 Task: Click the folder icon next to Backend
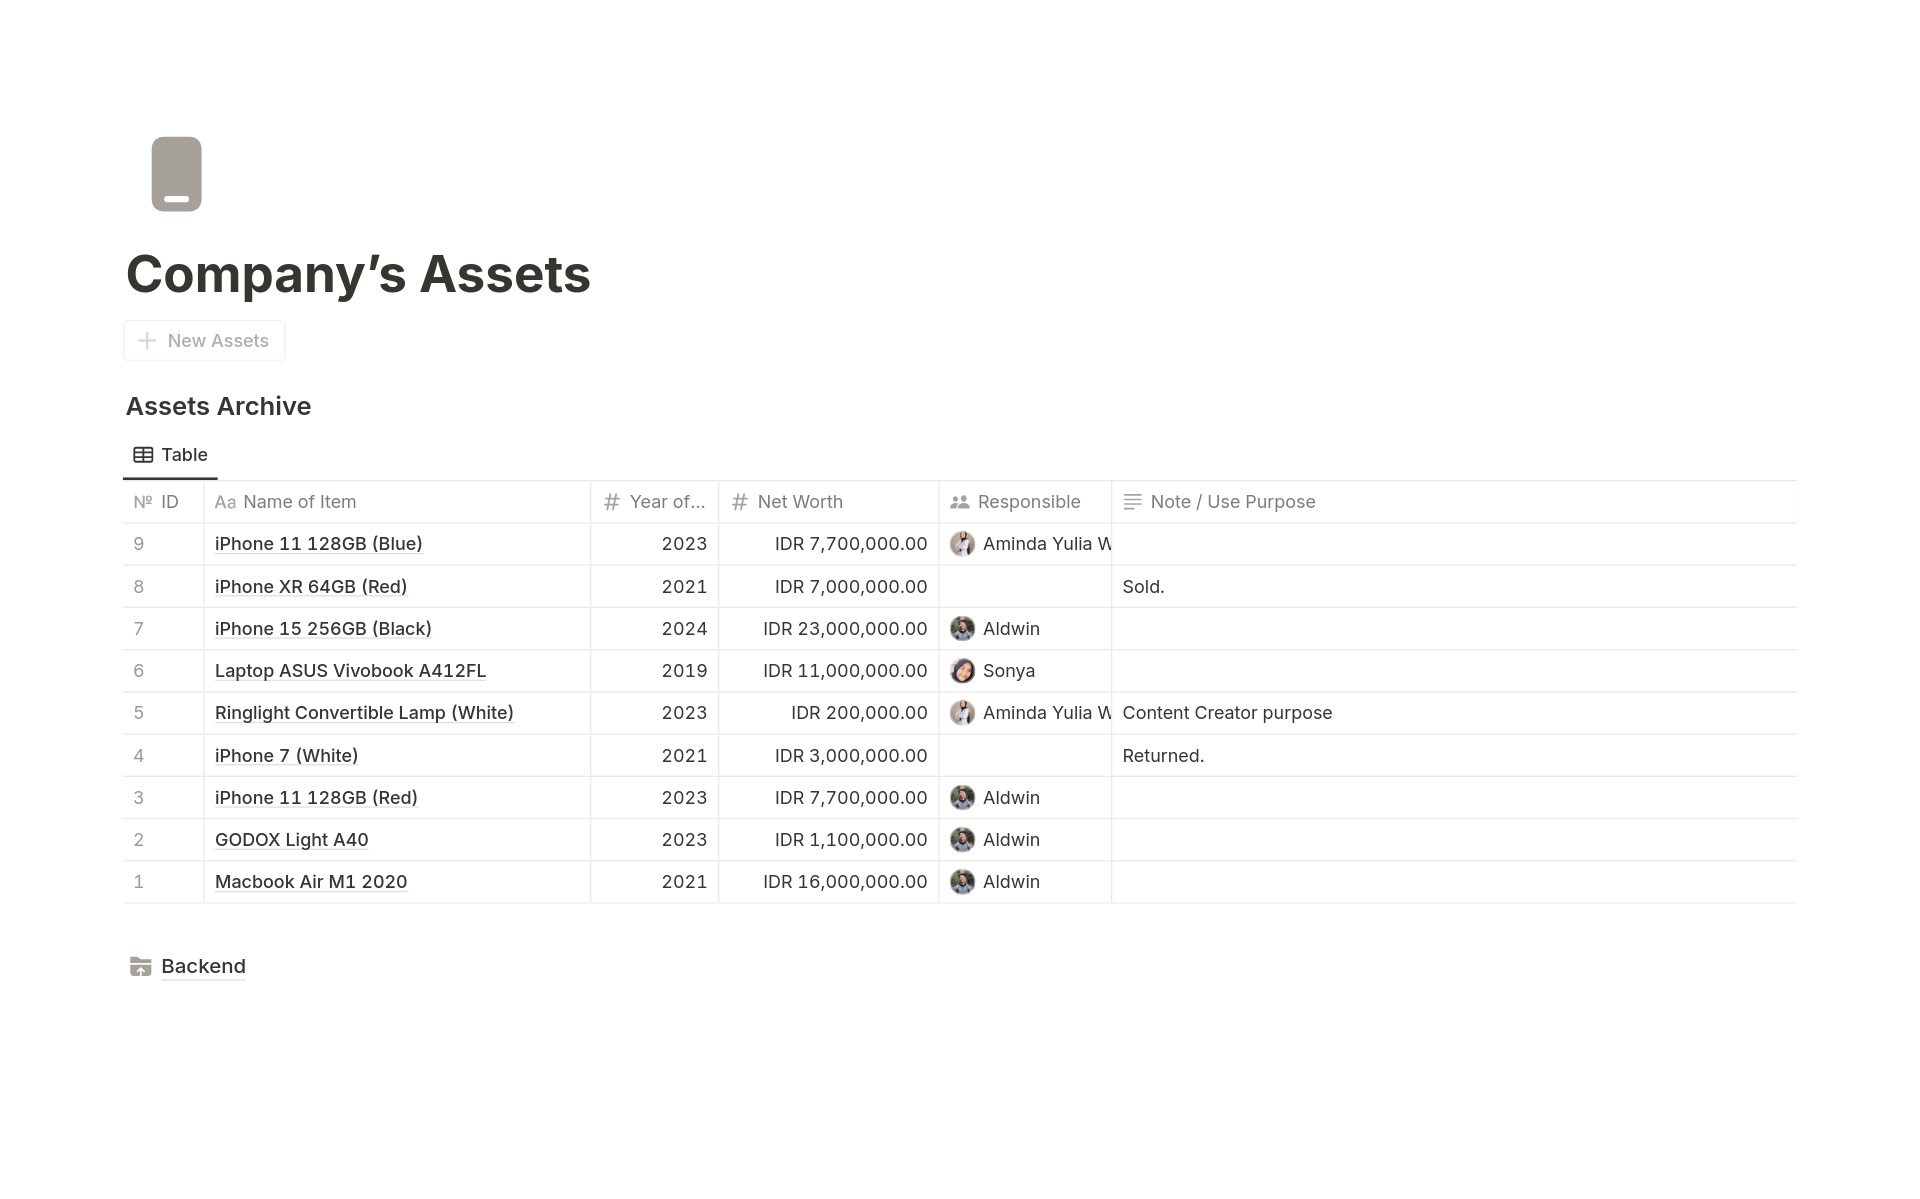tap(141, 966)
